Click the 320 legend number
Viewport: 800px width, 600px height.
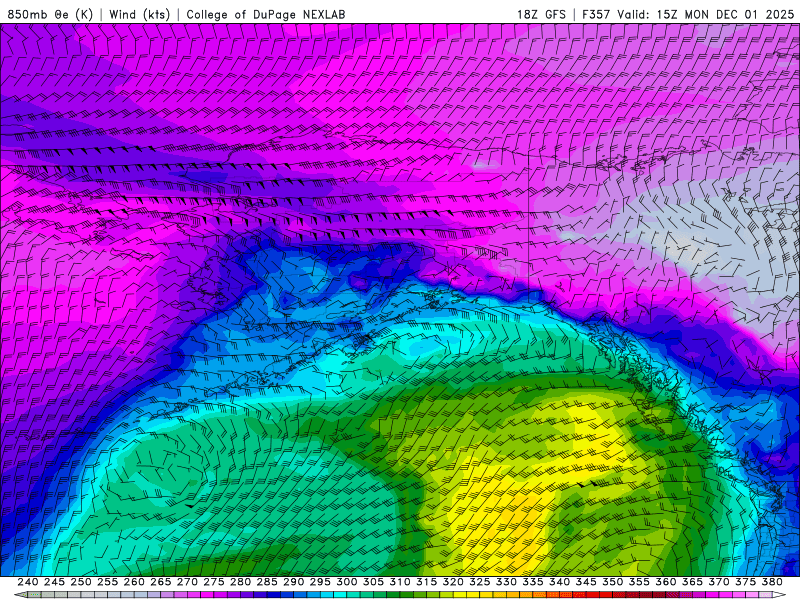point(453,582)
